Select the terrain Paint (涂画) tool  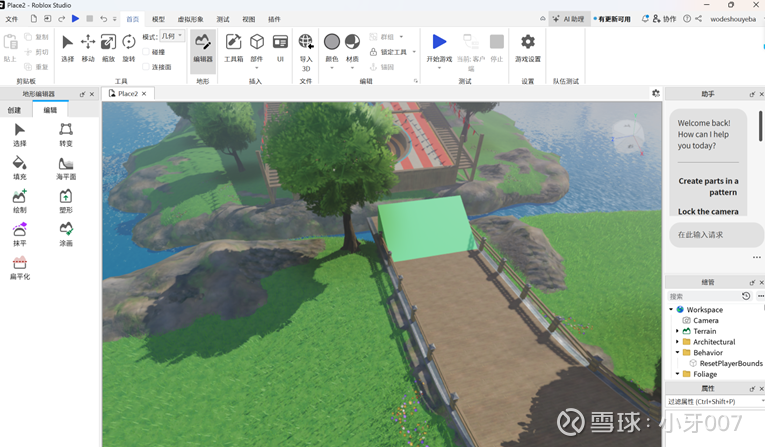(66, 234)
